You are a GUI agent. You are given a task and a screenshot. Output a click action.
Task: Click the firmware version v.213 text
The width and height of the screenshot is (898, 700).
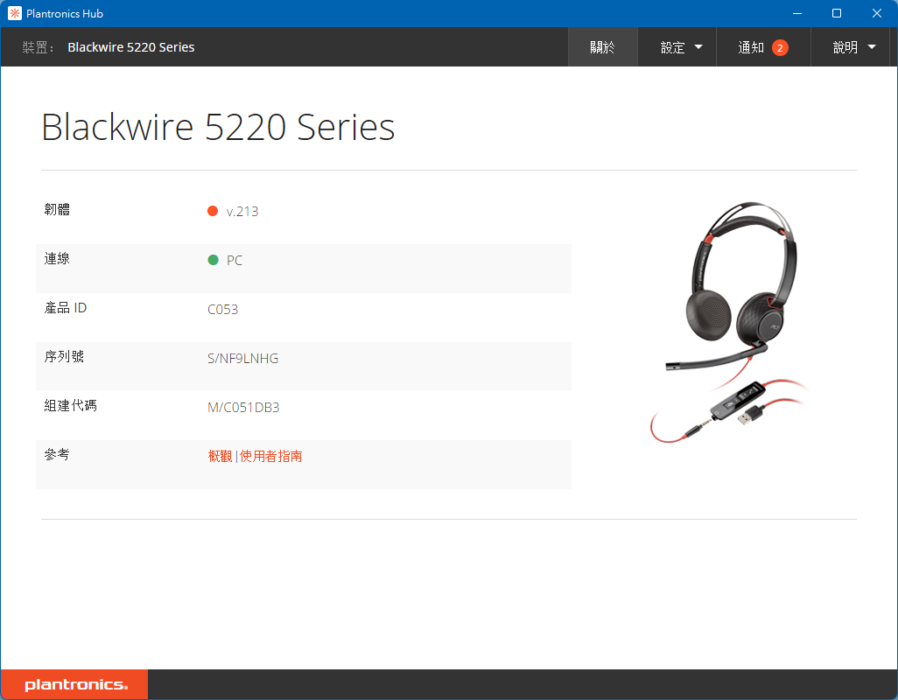[x=242, y=211]
